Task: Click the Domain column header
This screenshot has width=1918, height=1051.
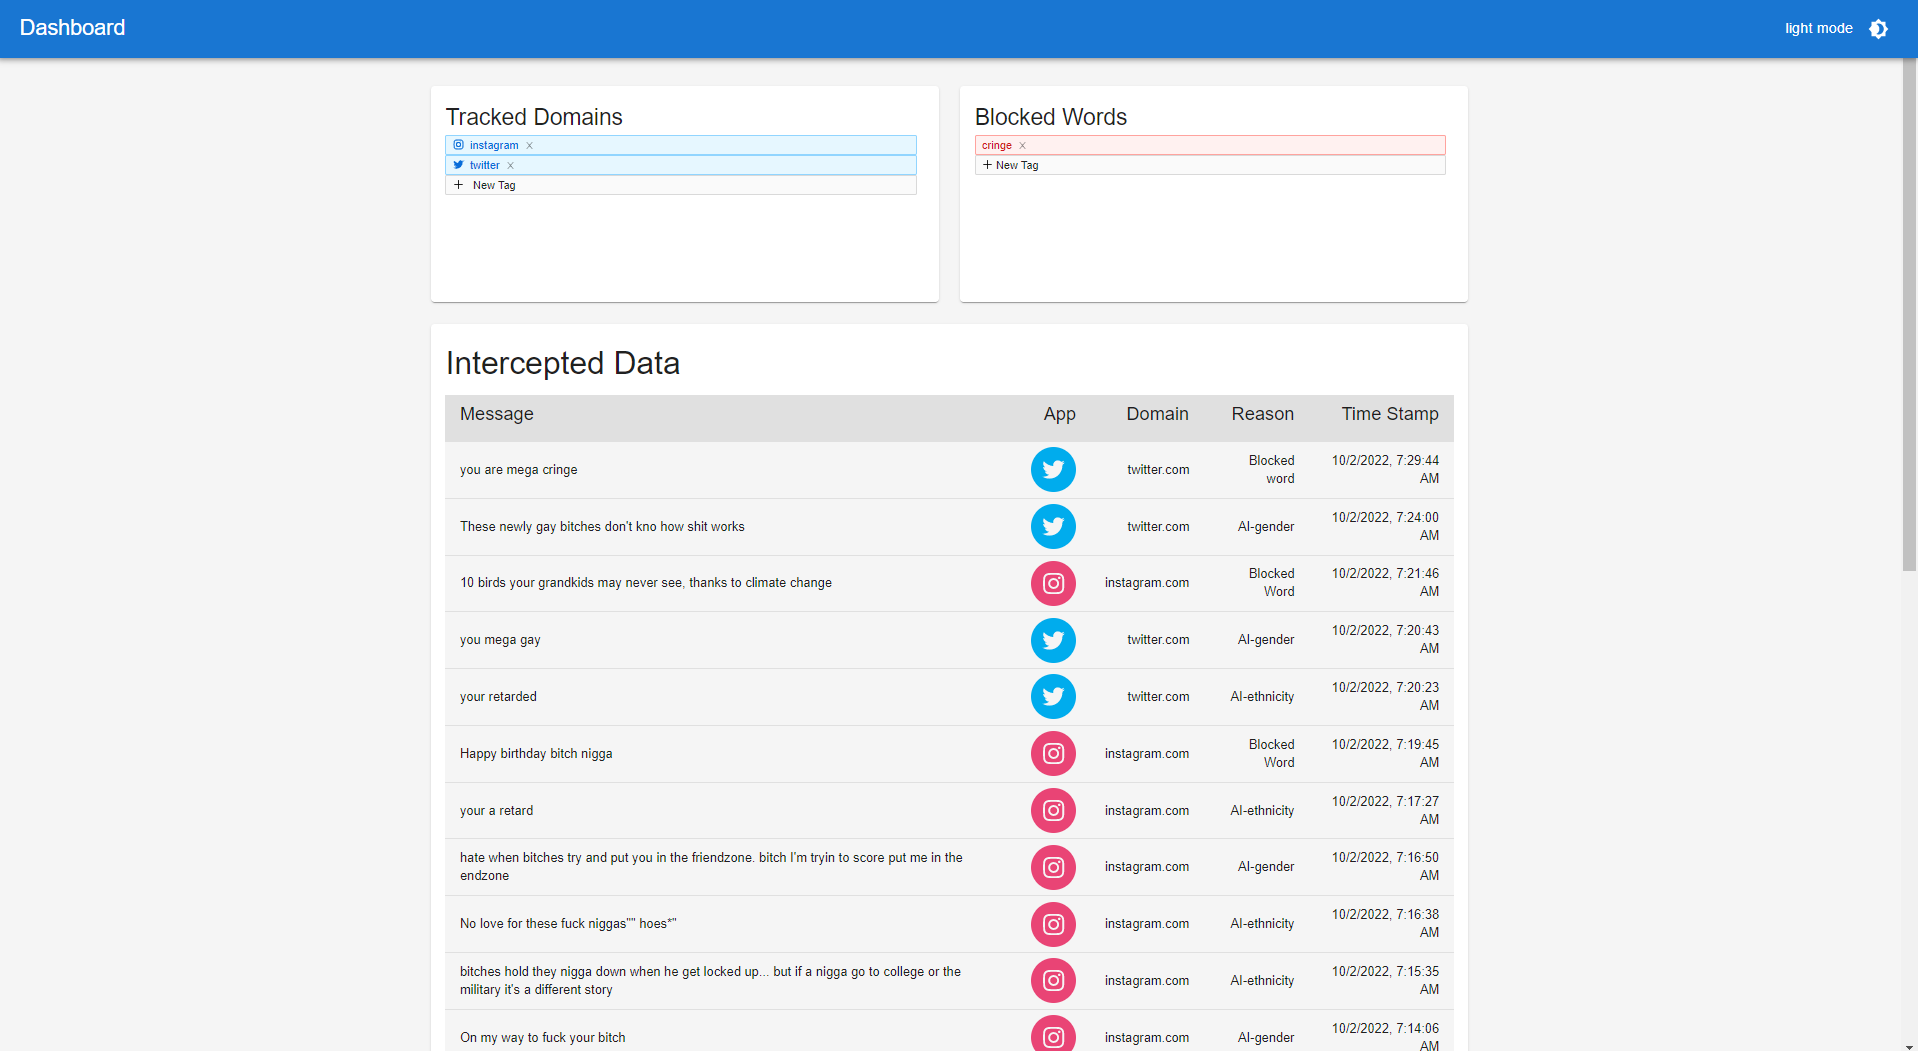Action: pyautogui.click(x=1157, y=414)
